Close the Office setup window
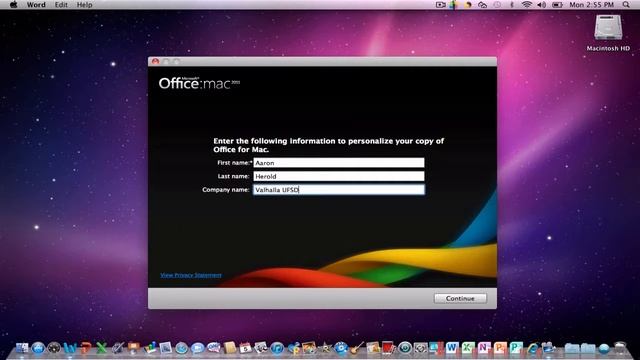The image size is (640, 360). coord(155,61)
